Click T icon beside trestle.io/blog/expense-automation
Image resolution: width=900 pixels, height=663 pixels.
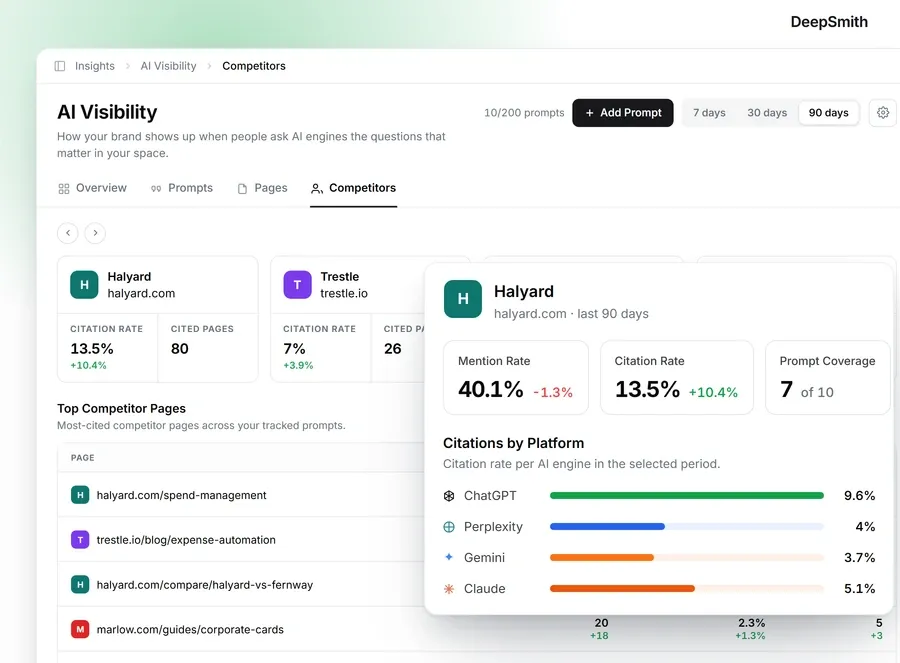[x=80, y=540]
